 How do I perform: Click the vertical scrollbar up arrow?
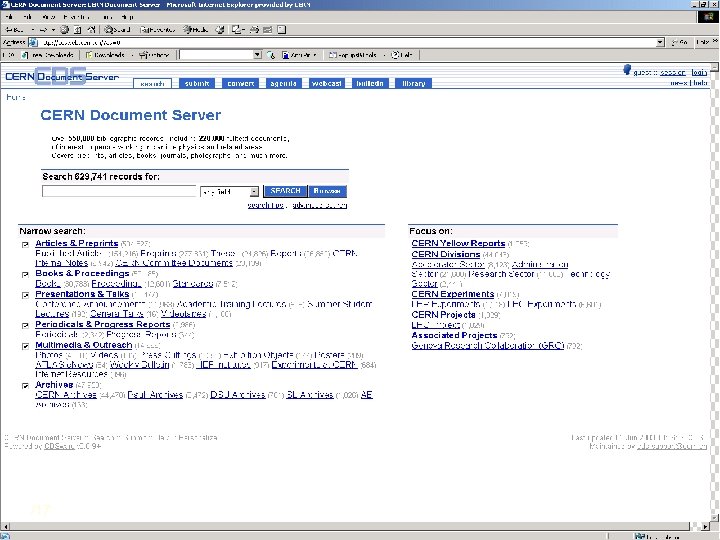point(715,67)
